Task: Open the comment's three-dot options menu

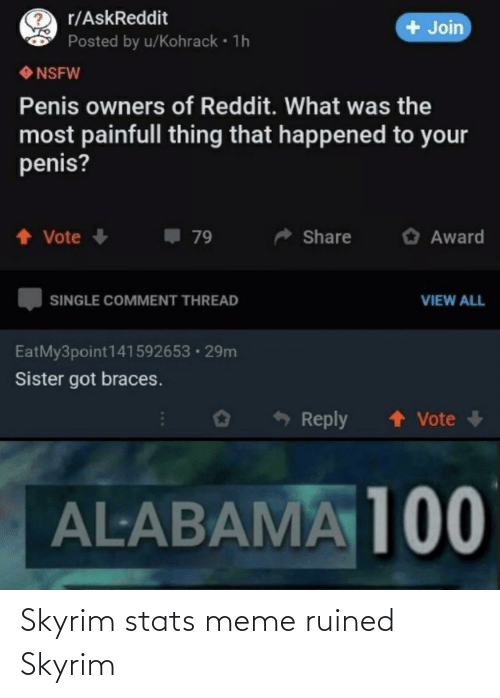Action: pos(163,419)
